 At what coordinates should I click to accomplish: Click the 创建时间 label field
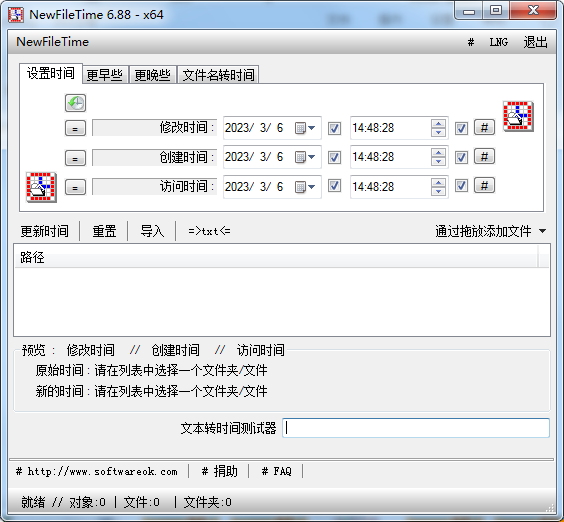click(155, 158)
